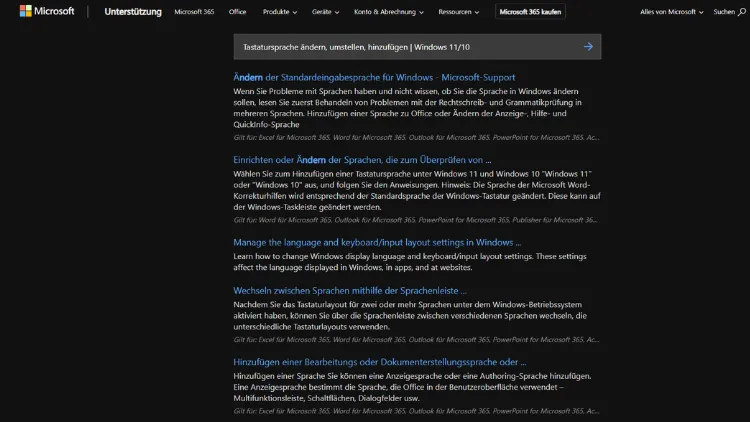Click the Microsoft logo icon
750x422 pixels.
pos(25,11)
